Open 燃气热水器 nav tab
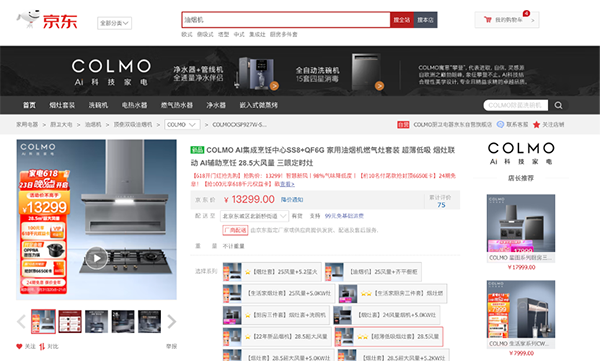This screenshot has height=361, width=600. click(x=177, y=105)
